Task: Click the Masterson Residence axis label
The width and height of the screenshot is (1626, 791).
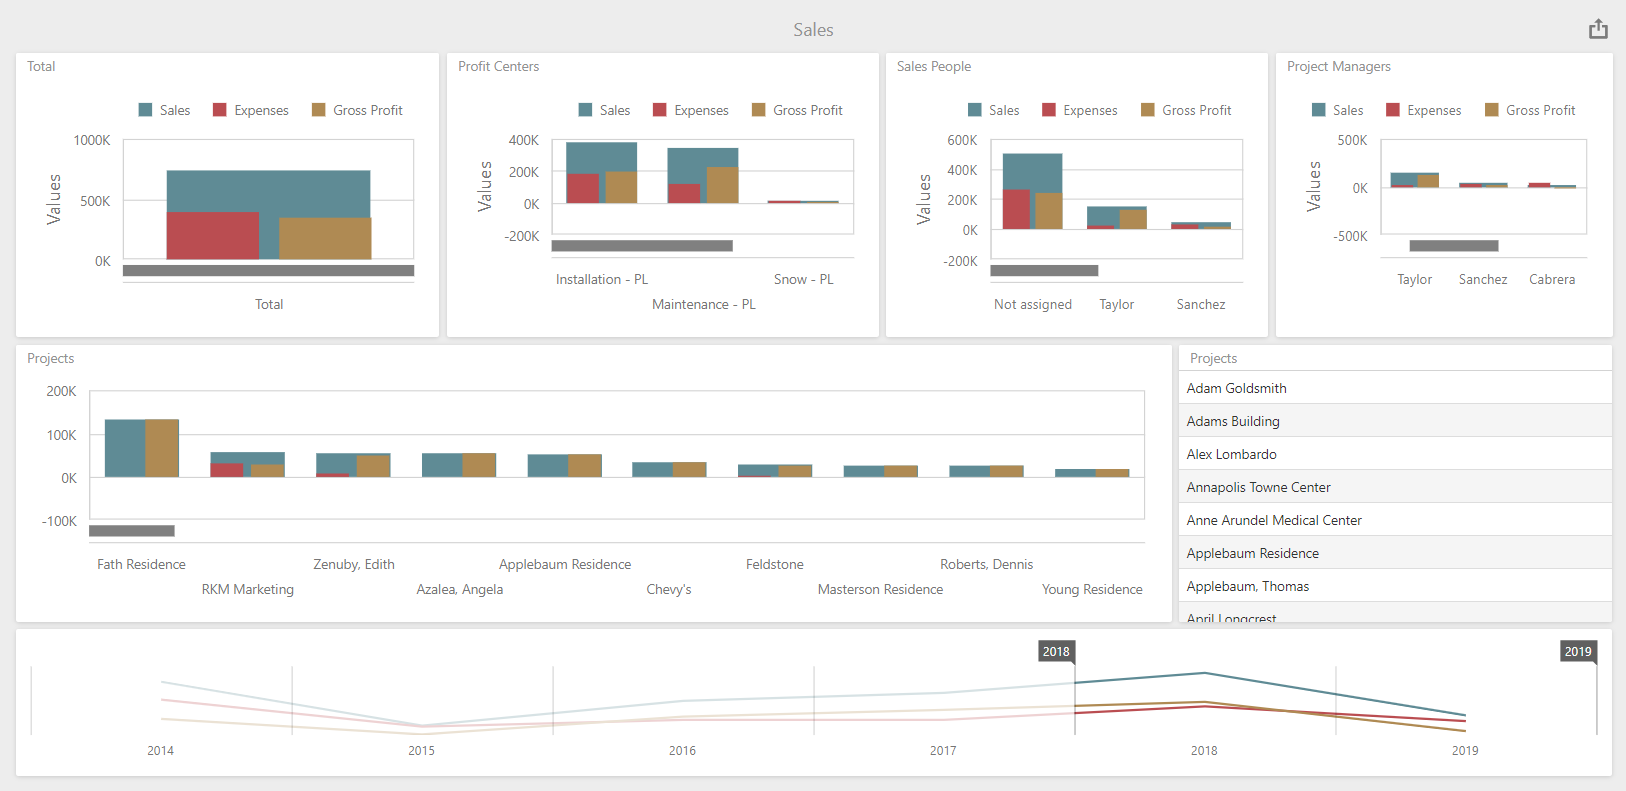Action: [x=880, y=589]
